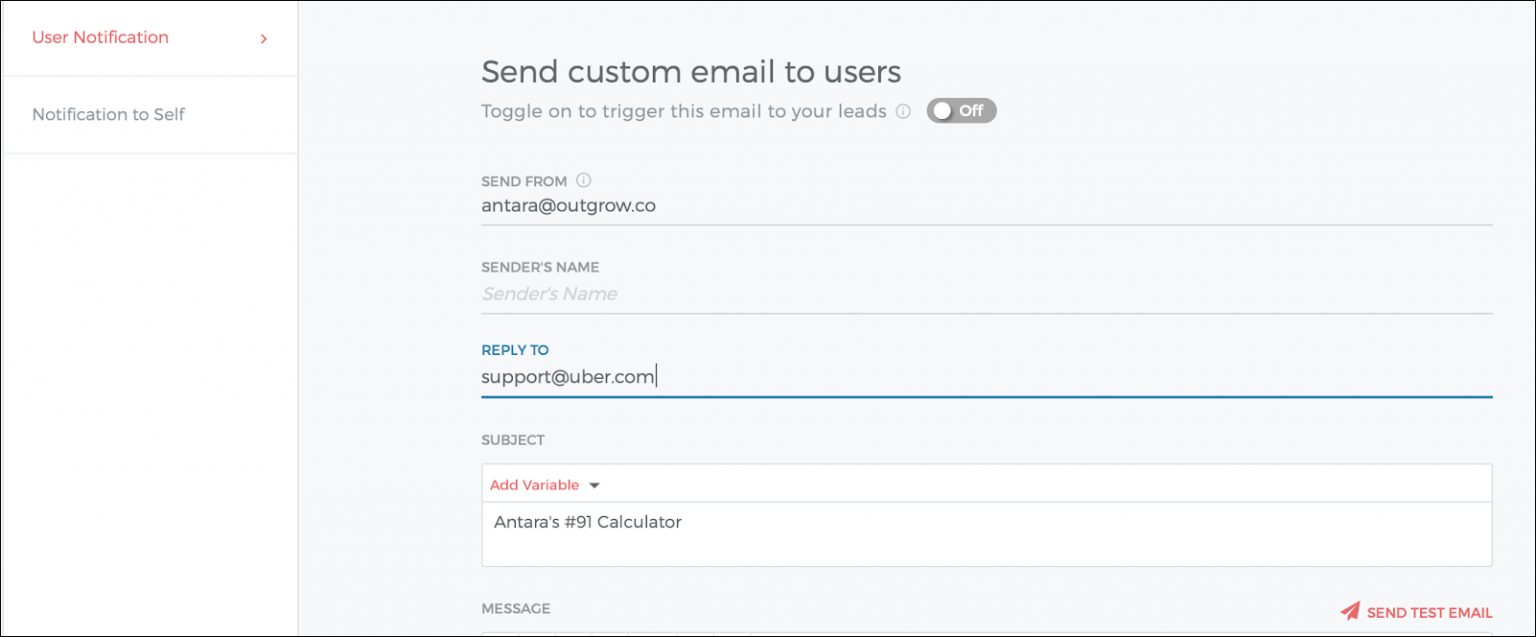Switch to Notification to Self tab

[108, 114]
